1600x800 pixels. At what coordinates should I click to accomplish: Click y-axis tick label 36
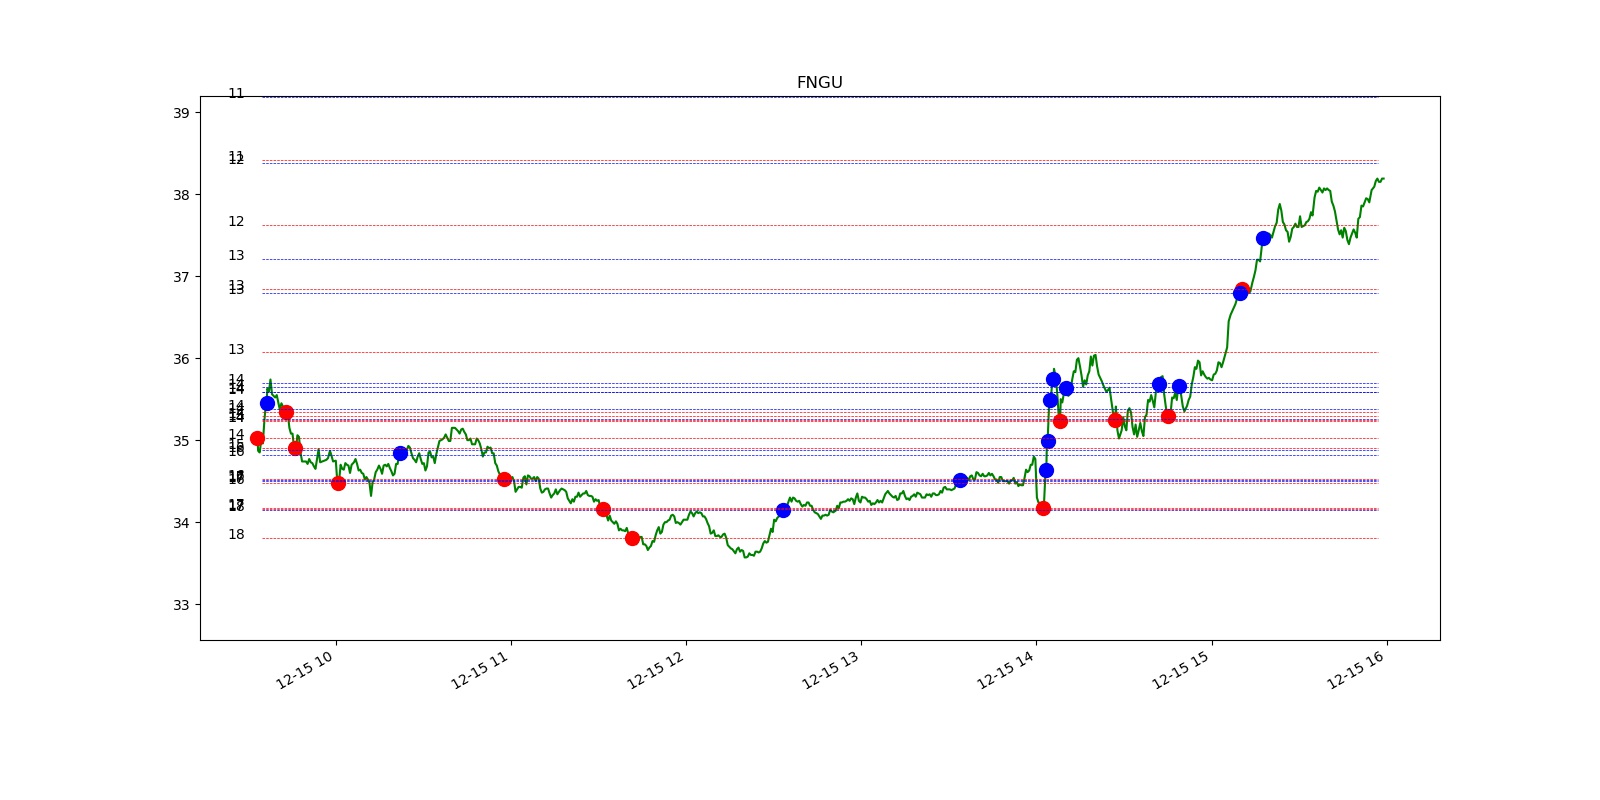181,359
